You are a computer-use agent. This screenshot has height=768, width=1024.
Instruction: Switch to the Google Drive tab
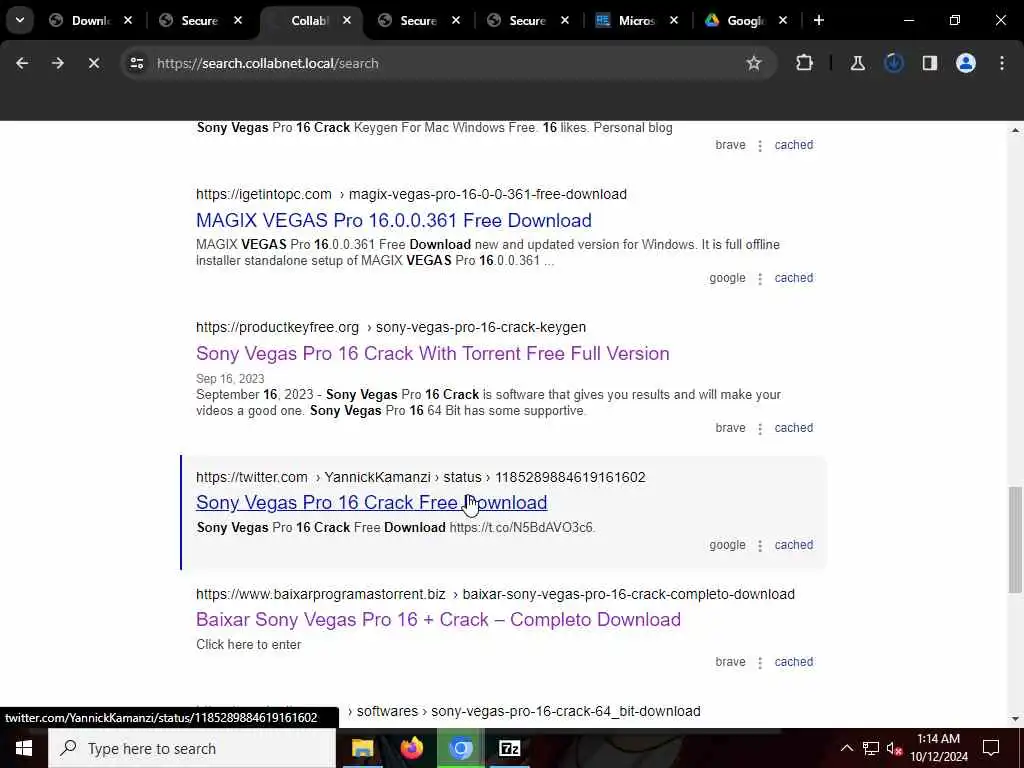(x=744, y=21)
